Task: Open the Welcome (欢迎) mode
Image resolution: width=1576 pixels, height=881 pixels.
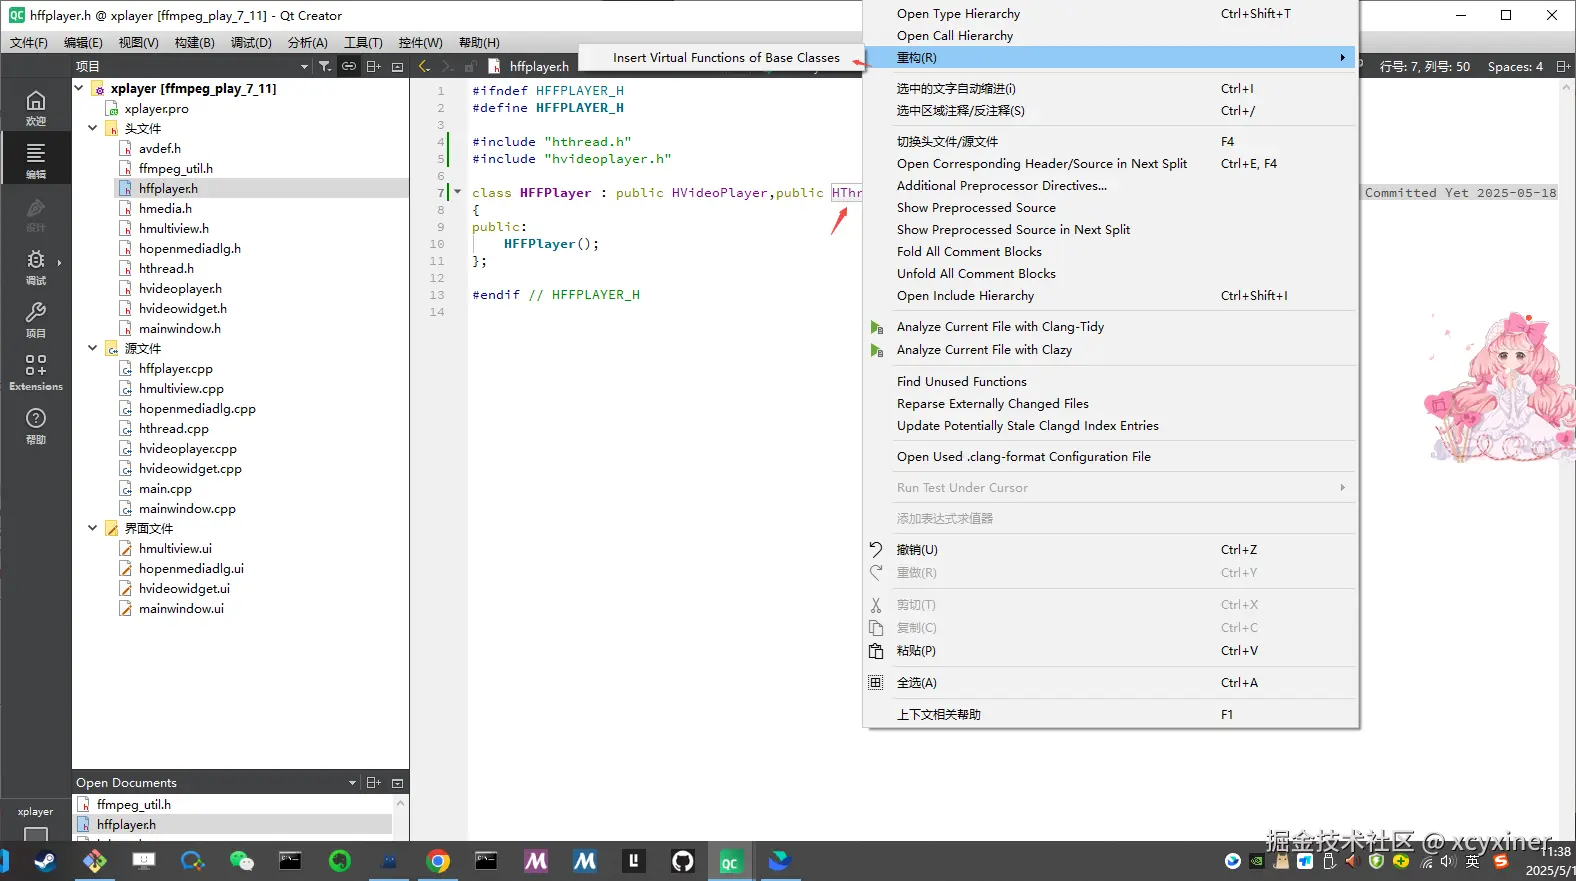Action: tap(36, 107)
